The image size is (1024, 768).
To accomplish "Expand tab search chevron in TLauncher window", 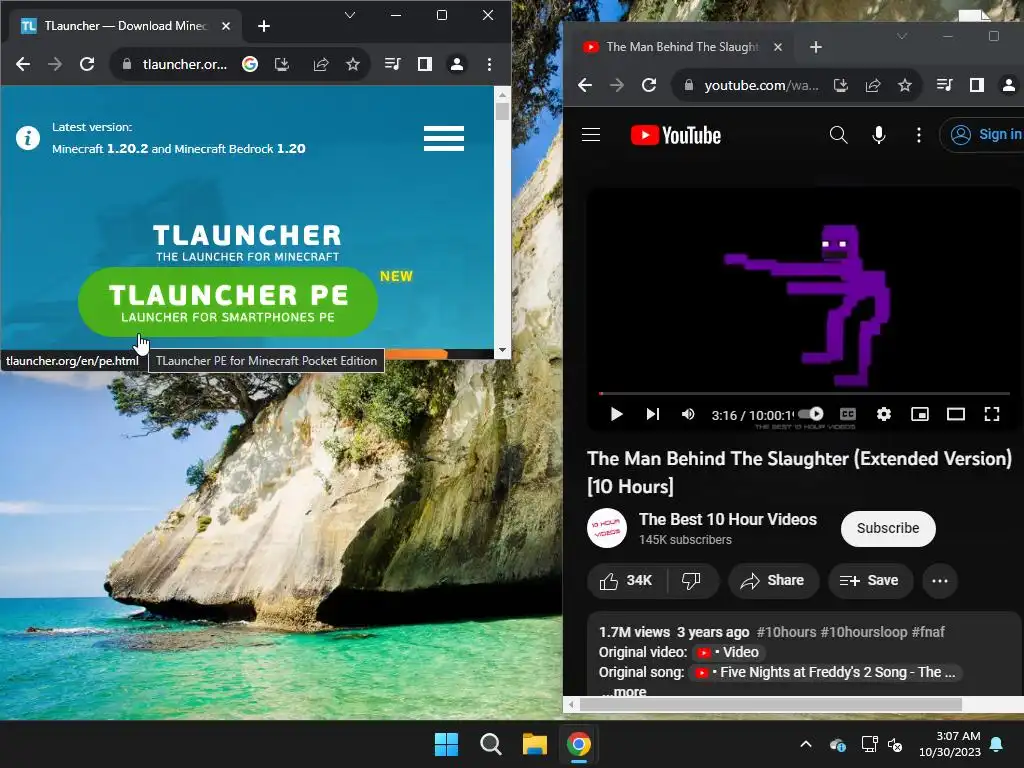I will click(350, 15).
